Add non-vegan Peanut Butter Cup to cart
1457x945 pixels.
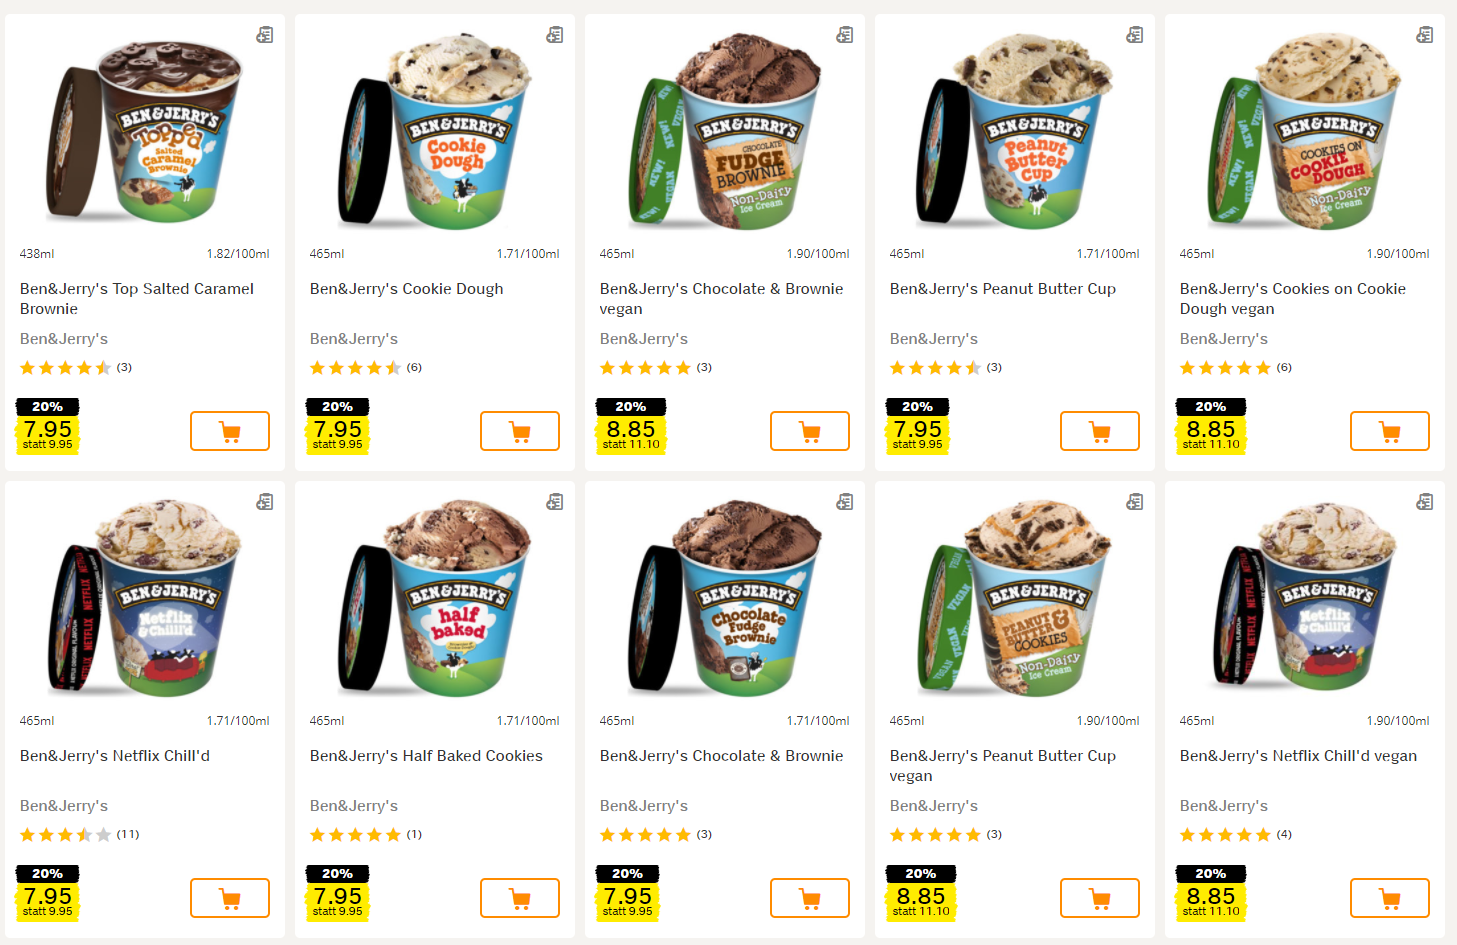[x=1100, y=431]
